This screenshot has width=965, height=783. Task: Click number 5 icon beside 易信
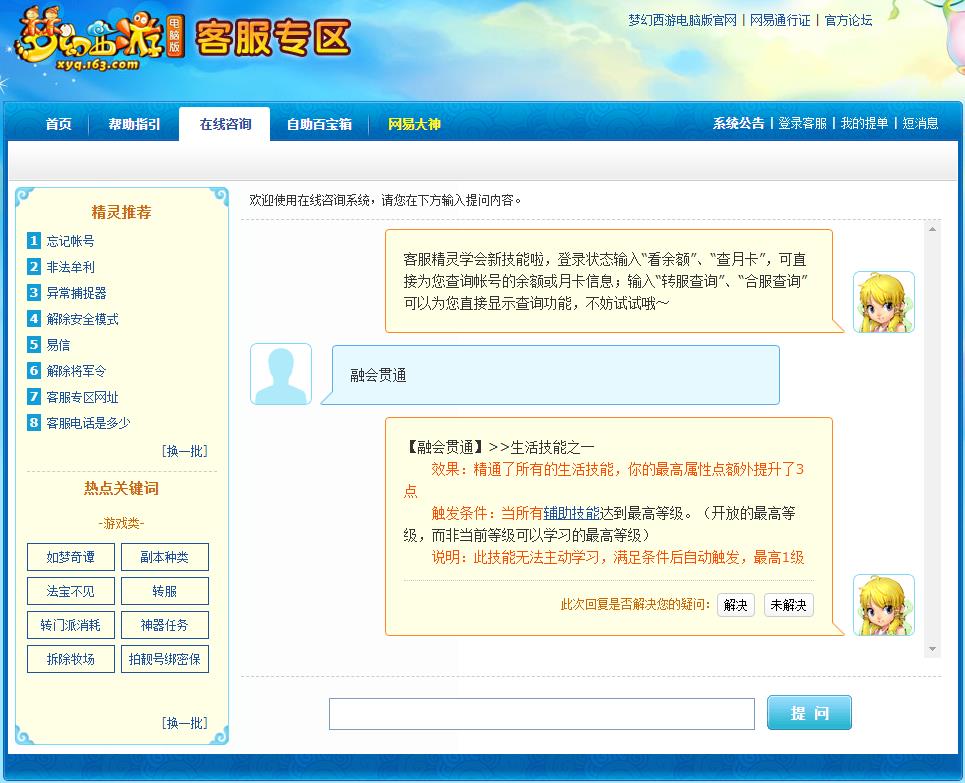click(34, 344)
